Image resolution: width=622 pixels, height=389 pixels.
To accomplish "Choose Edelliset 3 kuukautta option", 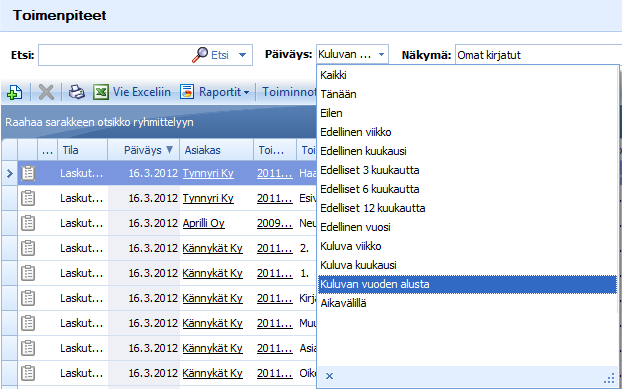I will (x=370, y=170).
